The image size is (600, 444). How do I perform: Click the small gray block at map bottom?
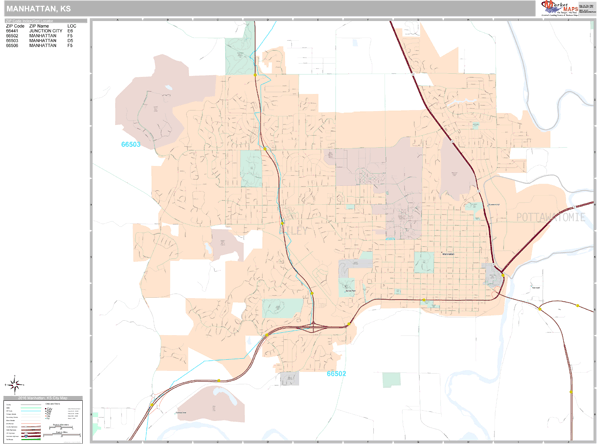coord(289,379)
